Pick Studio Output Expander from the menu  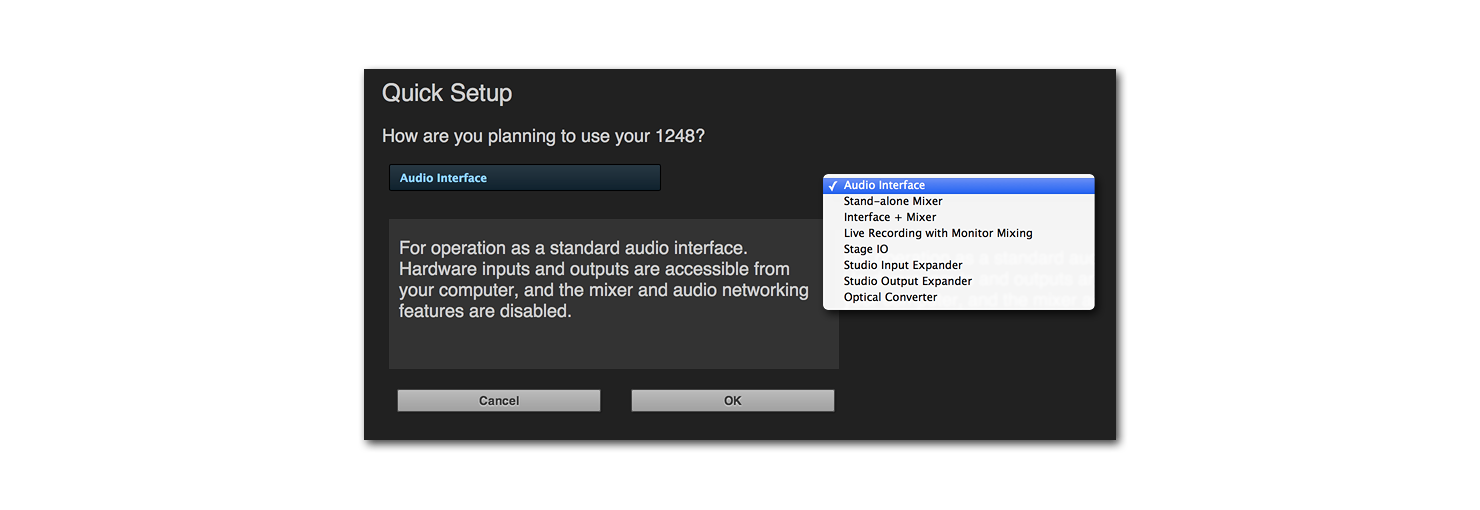click(907, 281)
